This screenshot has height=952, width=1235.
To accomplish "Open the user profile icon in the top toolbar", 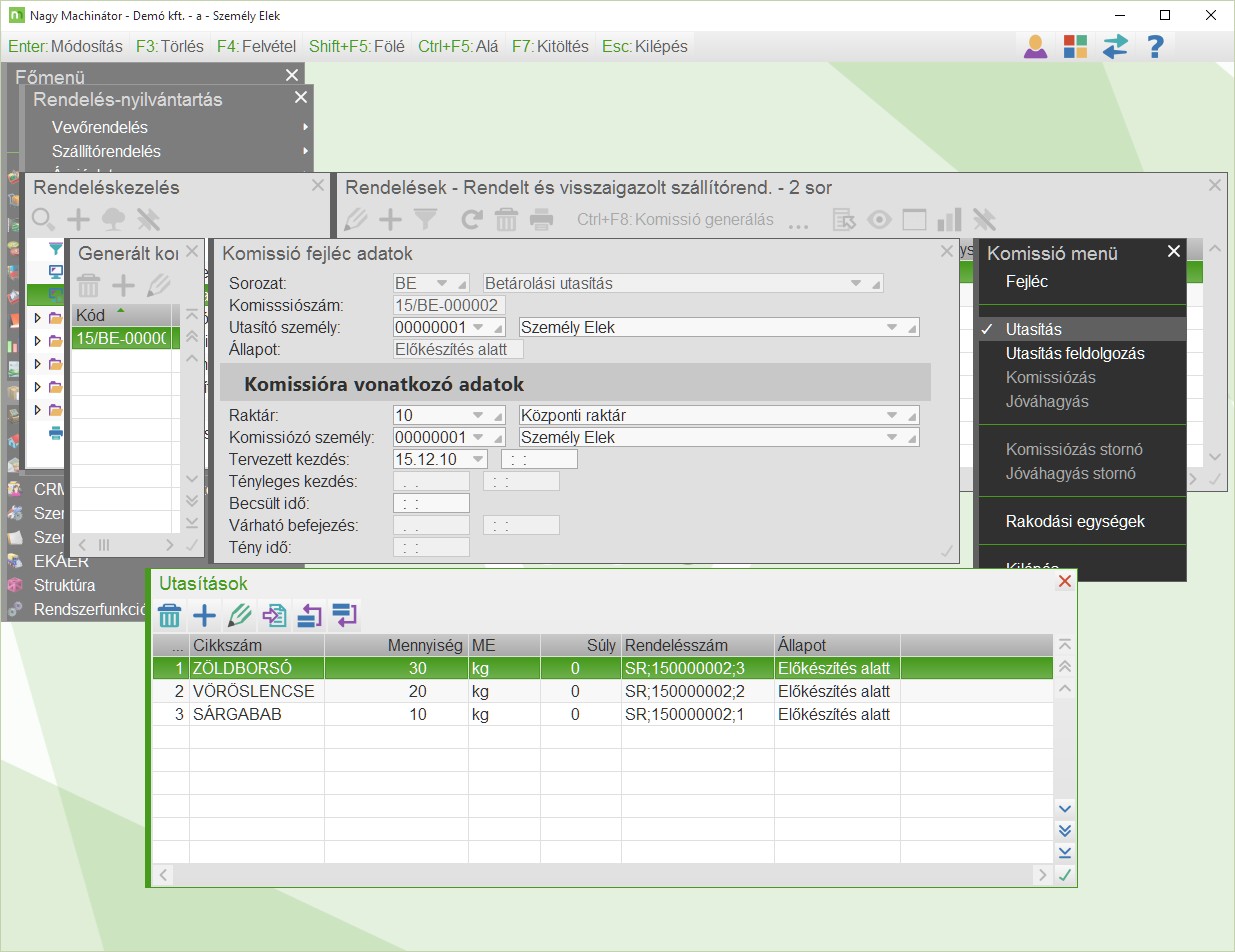I will [1035, 46].
